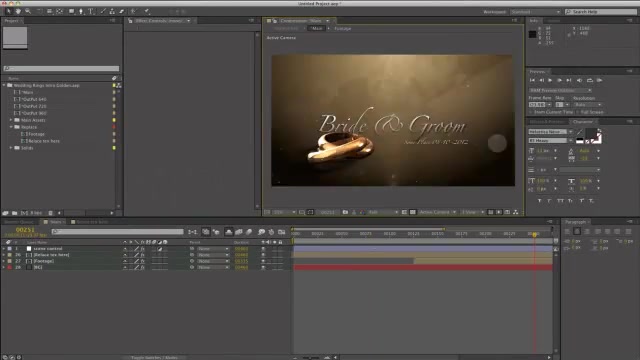This screenshot has width=640, height=360.
Task: Open RAM Preview Options dropdown
Action: pos(560,90)
